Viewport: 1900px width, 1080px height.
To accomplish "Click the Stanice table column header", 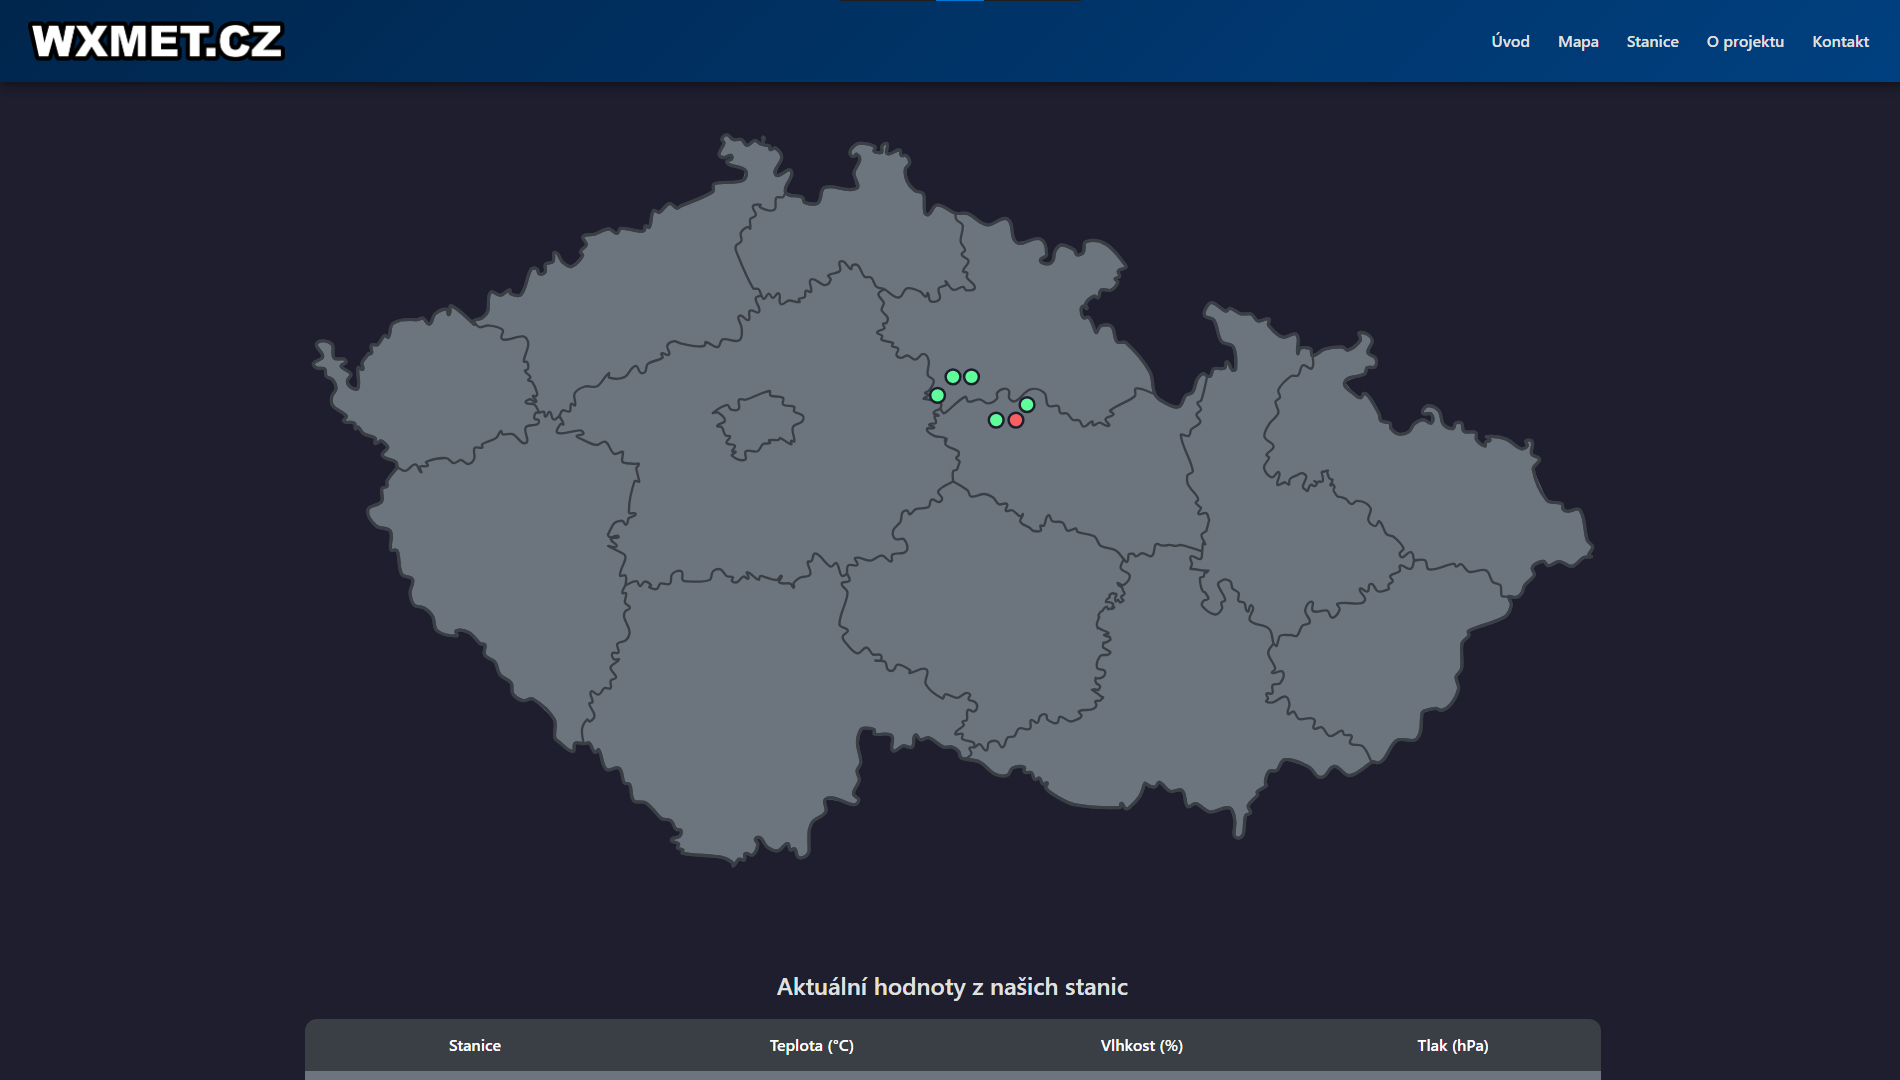I will [475, 1046].
